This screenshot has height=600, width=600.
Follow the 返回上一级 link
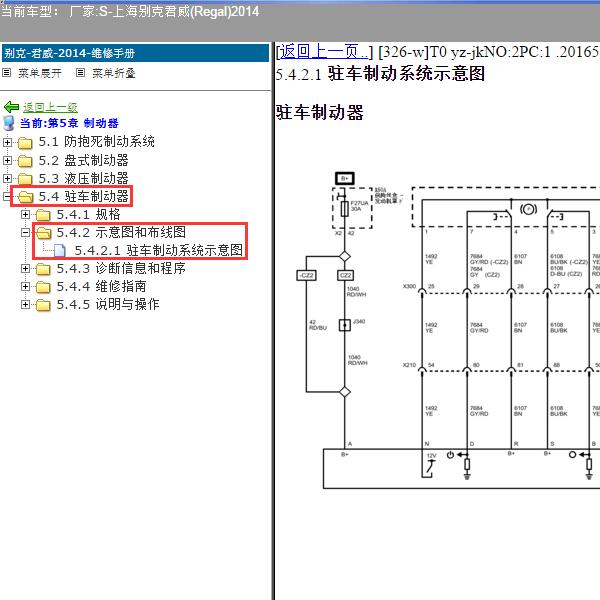pos(51,107)
